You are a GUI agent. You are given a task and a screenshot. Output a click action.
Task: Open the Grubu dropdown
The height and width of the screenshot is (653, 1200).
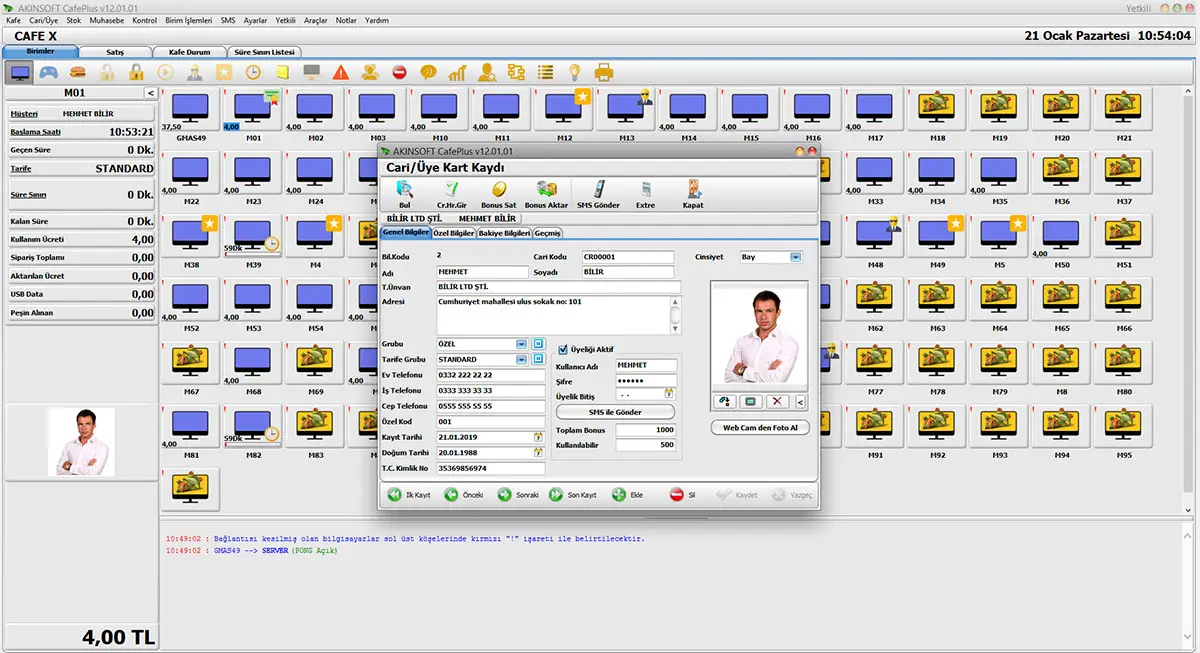pyautogui.click(x=521, y=344)
